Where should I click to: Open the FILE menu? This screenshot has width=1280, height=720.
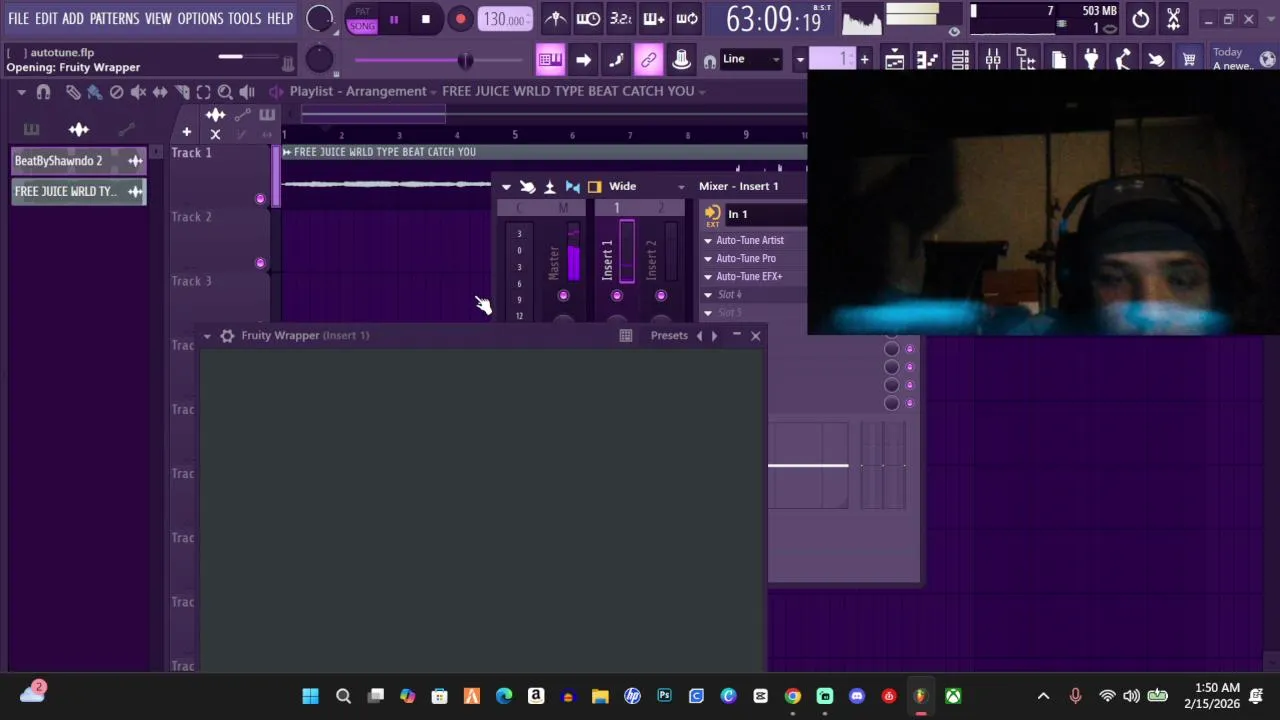coord(18,18)
